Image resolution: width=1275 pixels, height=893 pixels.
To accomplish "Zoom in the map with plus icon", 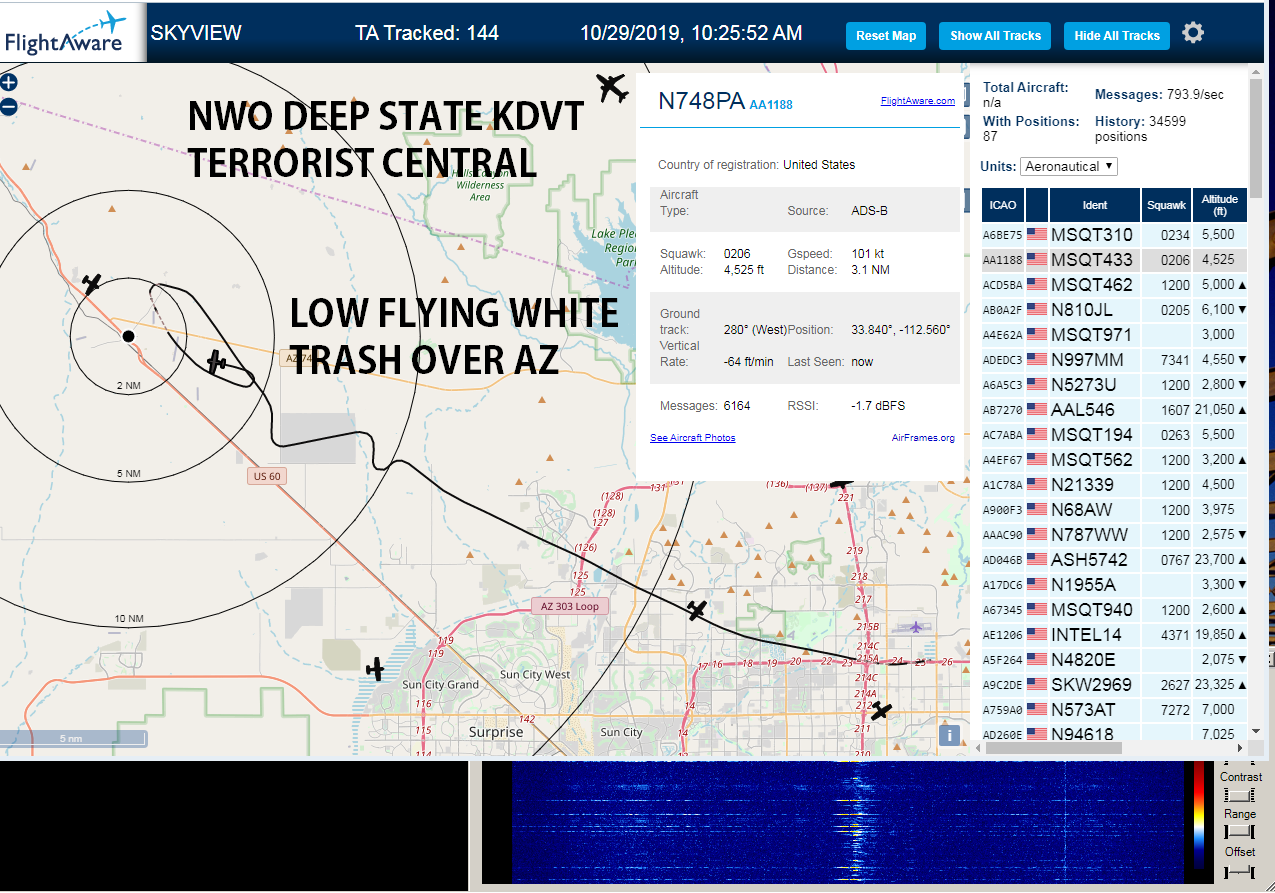I will click(8, 83).
